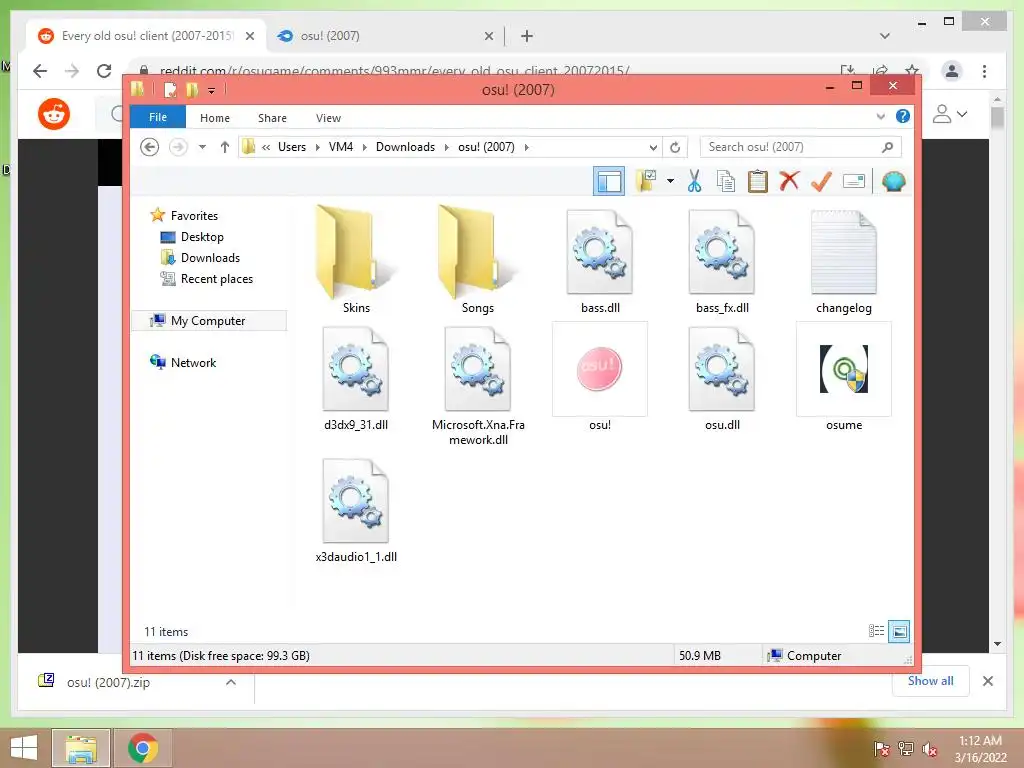
Task: Select the osume updater icon
Action: click(x=844, y=369)
